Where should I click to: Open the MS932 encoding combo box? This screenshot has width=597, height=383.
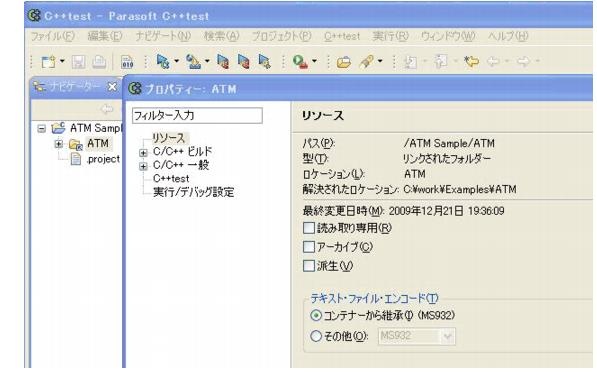[417, 336]
